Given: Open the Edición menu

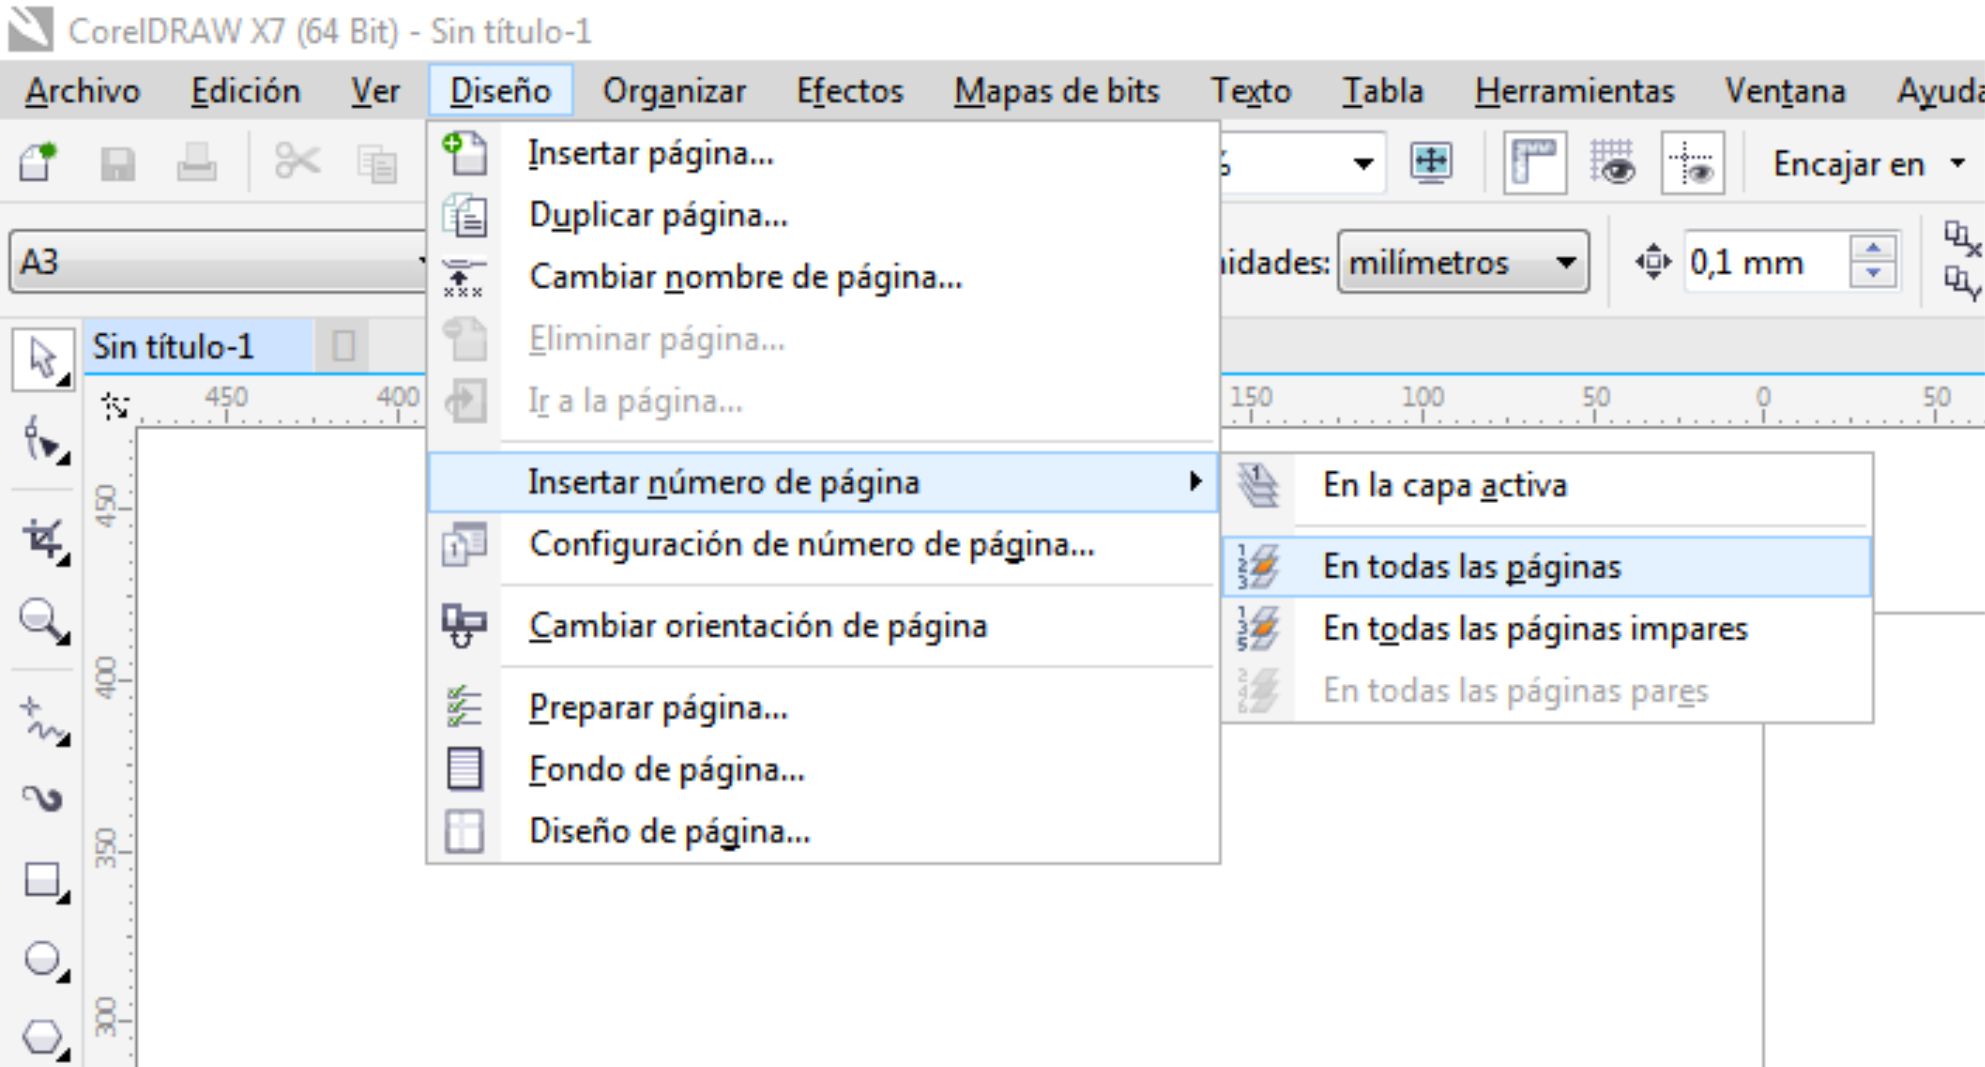Looking at the screenshot, I should pos(245,91).
